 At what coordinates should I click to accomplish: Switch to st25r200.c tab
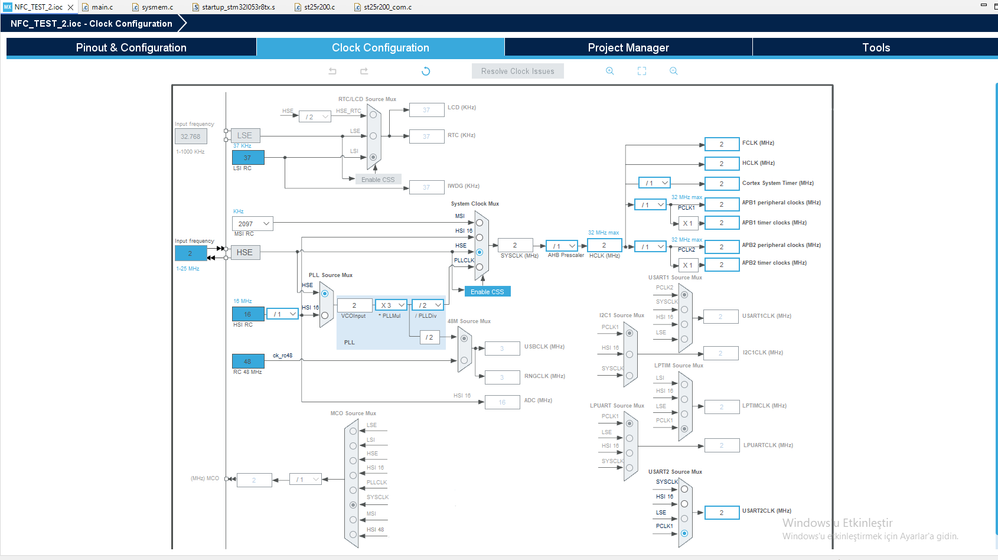(x=316, y=7)
